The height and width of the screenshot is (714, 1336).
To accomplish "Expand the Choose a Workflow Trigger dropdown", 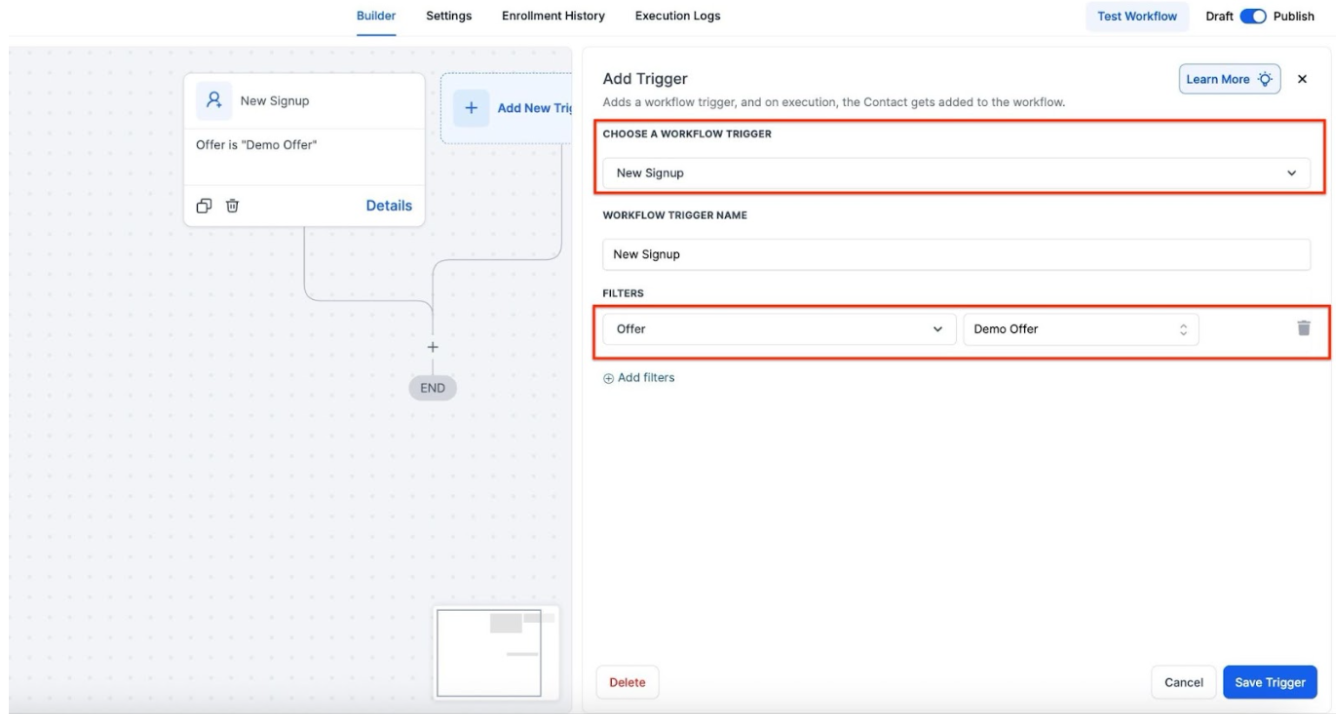I will (x=955, y=173).
